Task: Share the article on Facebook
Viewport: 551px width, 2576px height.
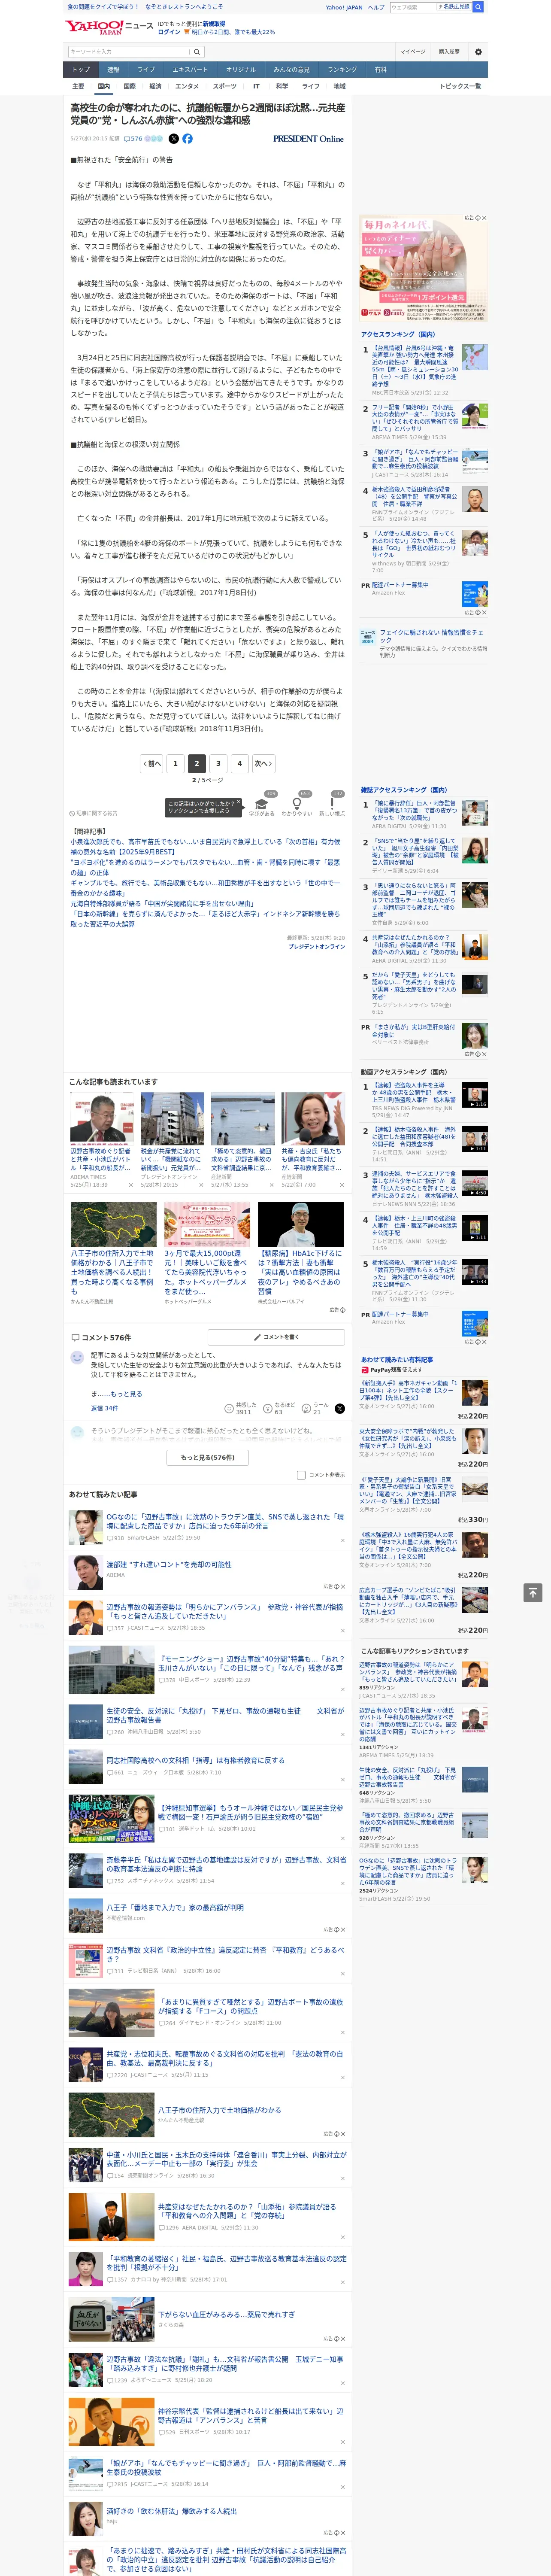Action: [x=187, y=139]
